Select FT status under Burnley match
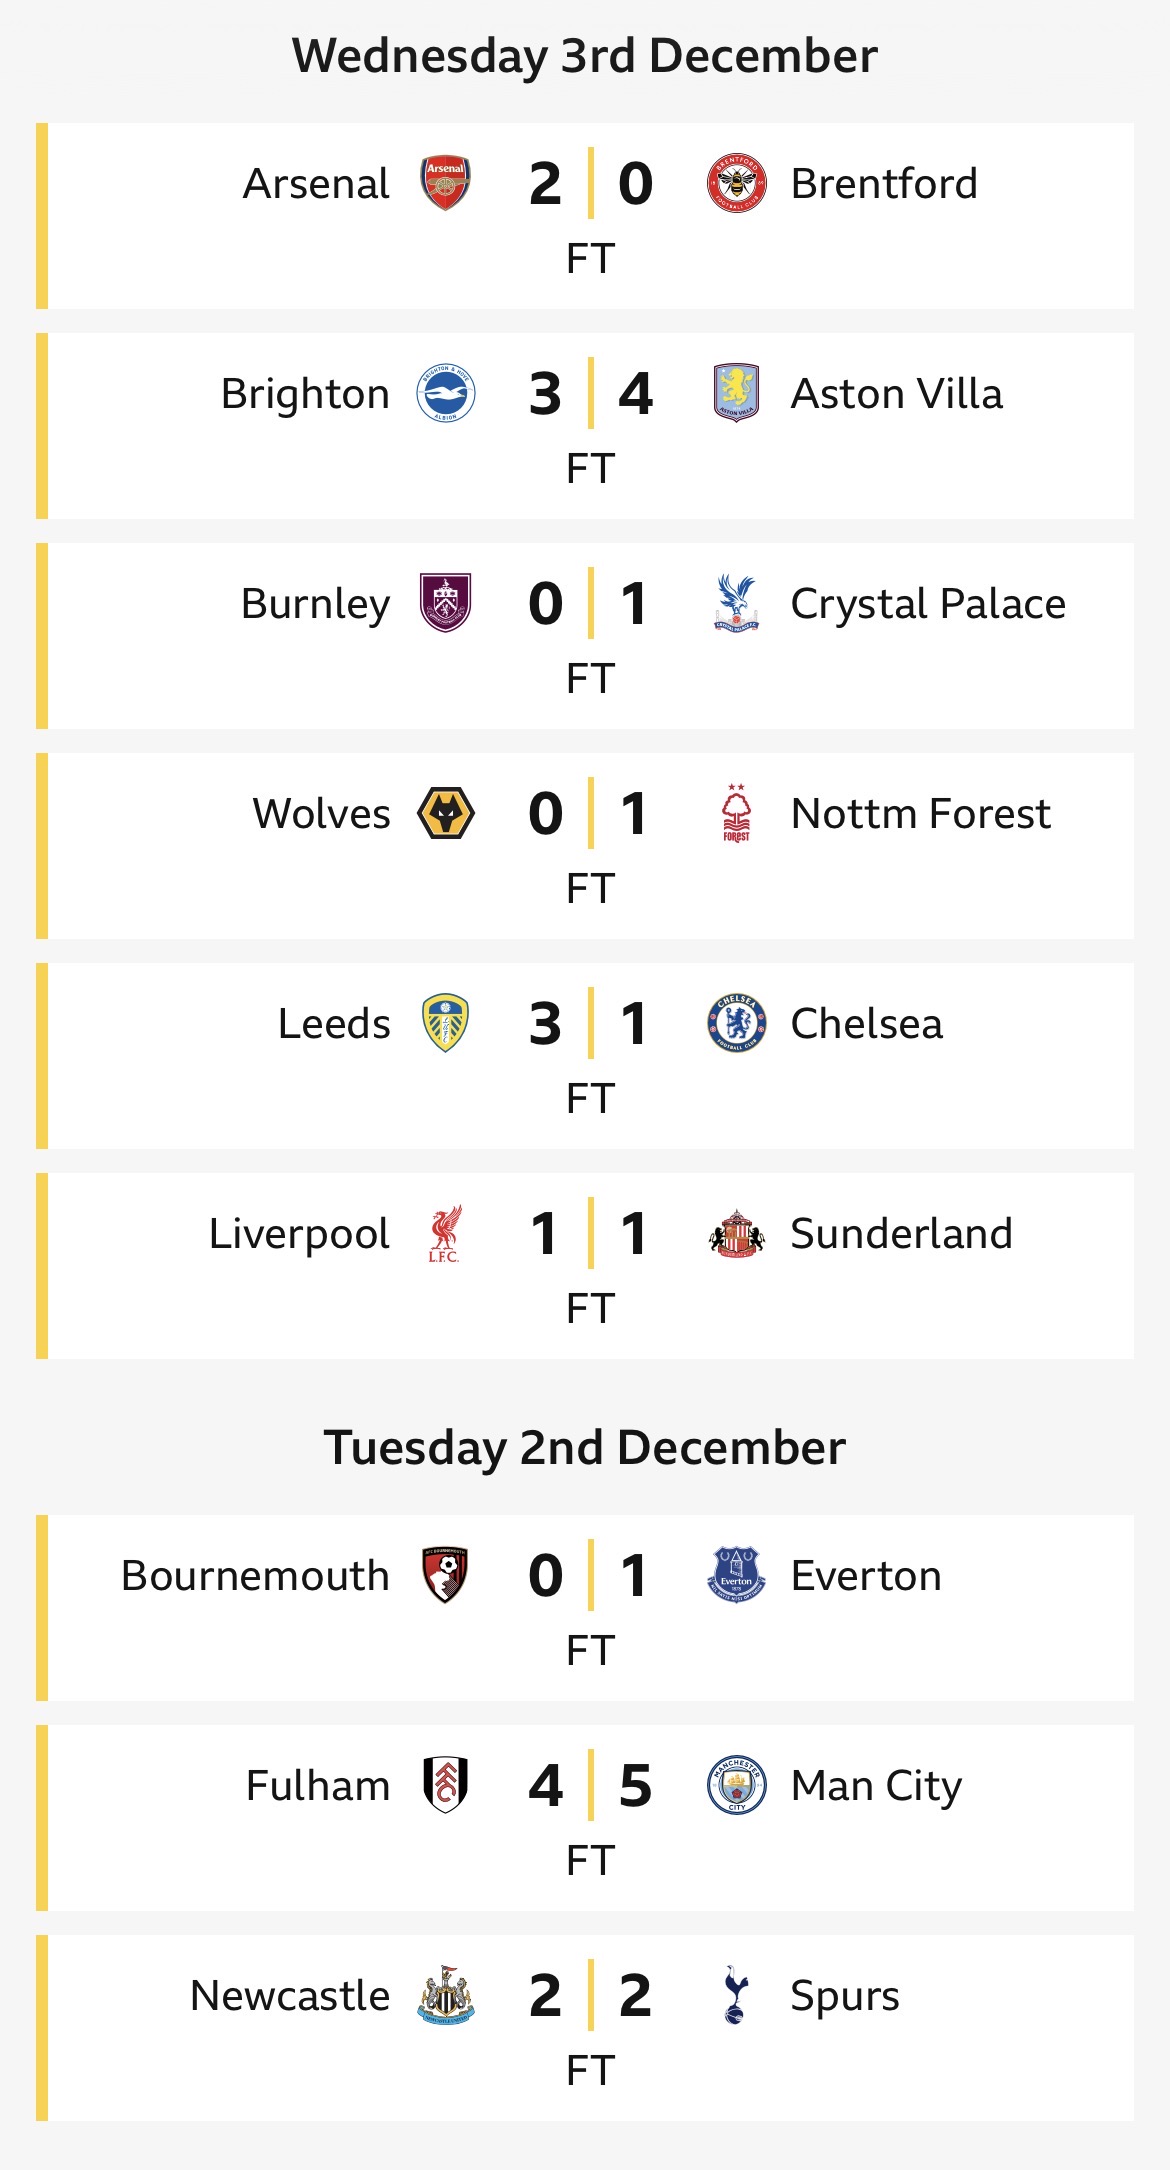1170x2170 pixels. coord(590,679)
